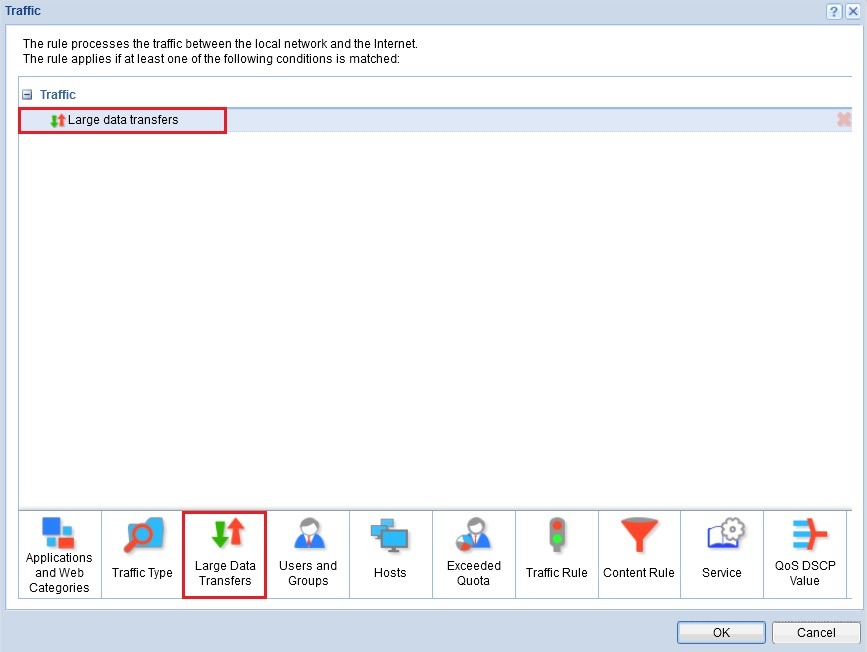This screenshot has width=867, height=652.
Task: Add a Users and Groups condition
Action: 307,553
